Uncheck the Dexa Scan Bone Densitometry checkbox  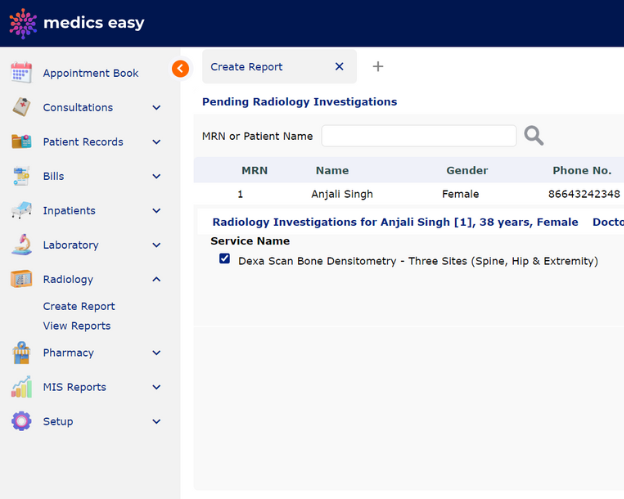click(x=225, y=259)
